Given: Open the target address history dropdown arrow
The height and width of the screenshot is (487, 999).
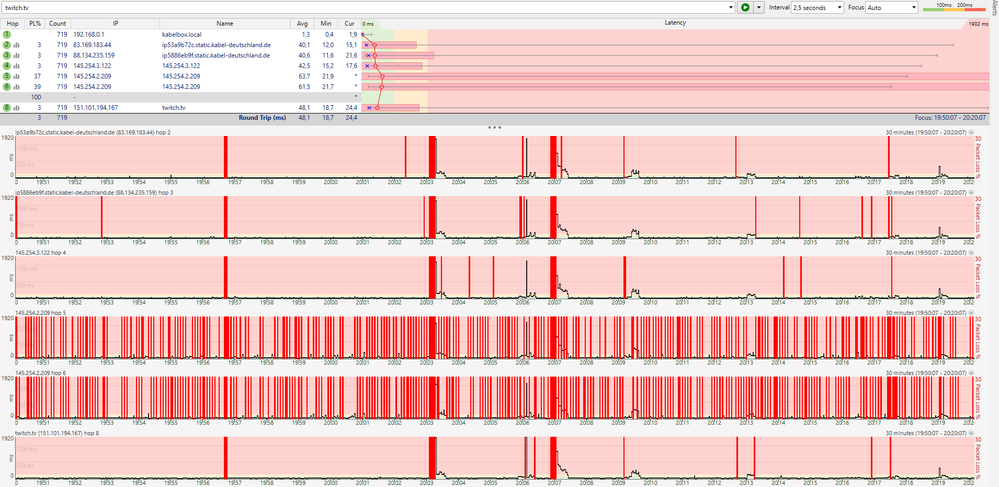Looking at the screenshot, I should click(731, 7).
